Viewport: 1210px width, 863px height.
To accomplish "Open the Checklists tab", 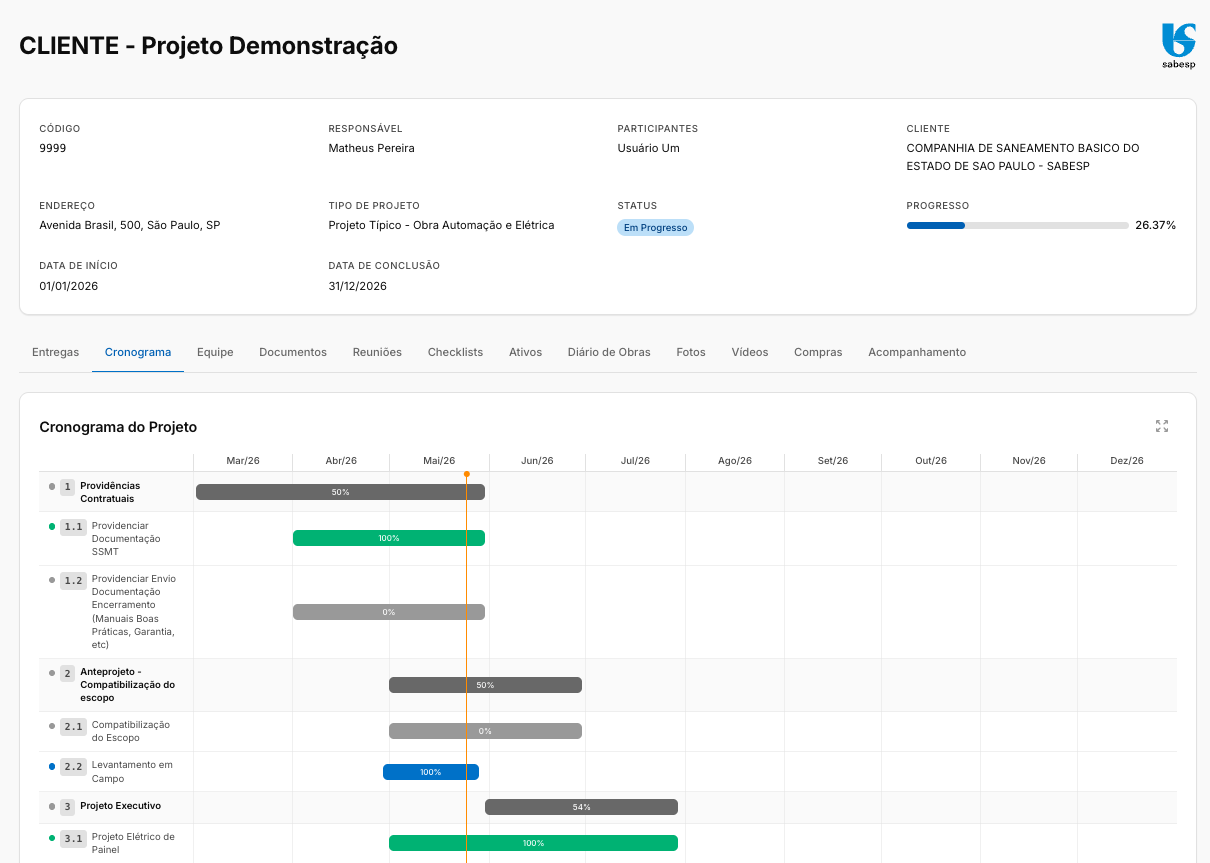I will pos(455,352).
